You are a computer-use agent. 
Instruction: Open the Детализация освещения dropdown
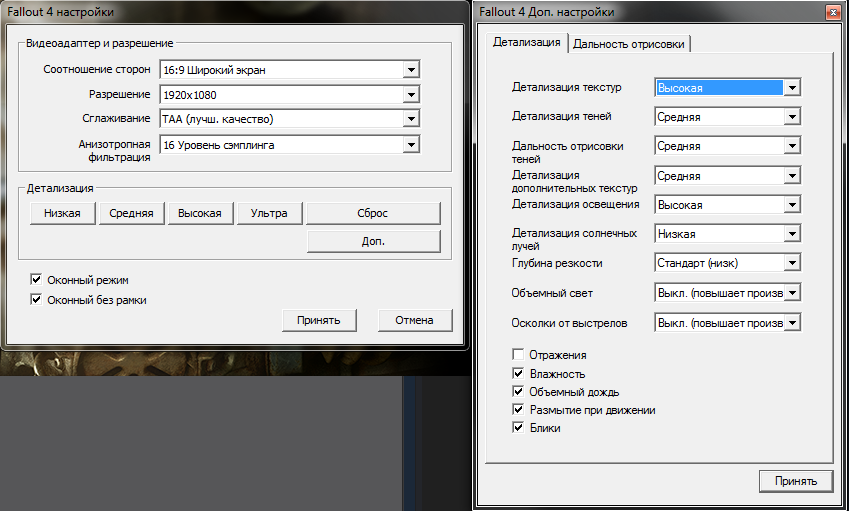tap(727, 205)
